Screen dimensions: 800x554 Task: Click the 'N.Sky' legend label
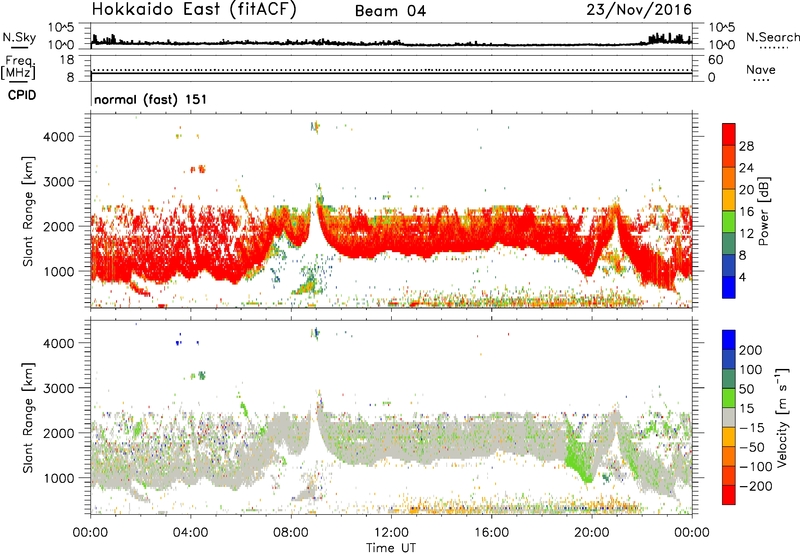click(x=19, y=38)
